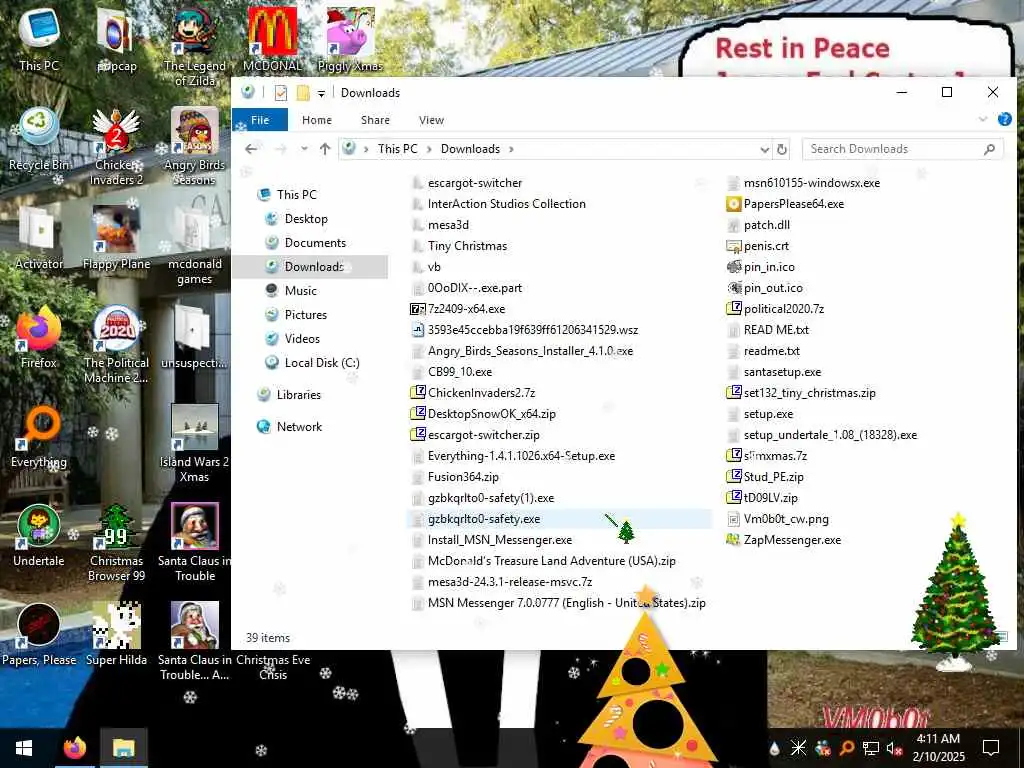Open MCDONAL desktop icon

tap(272, 39)
